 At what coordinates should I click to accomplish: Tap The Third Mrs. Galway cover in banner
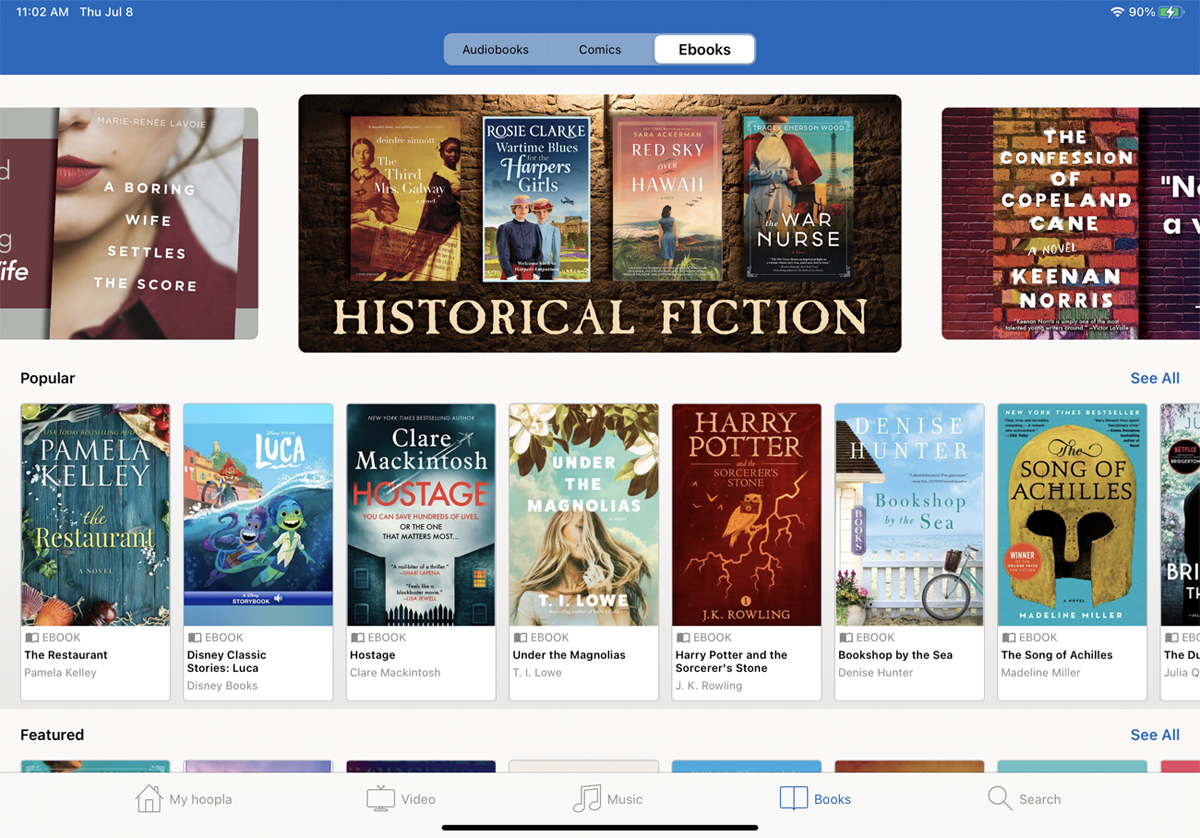coord(406,198)
